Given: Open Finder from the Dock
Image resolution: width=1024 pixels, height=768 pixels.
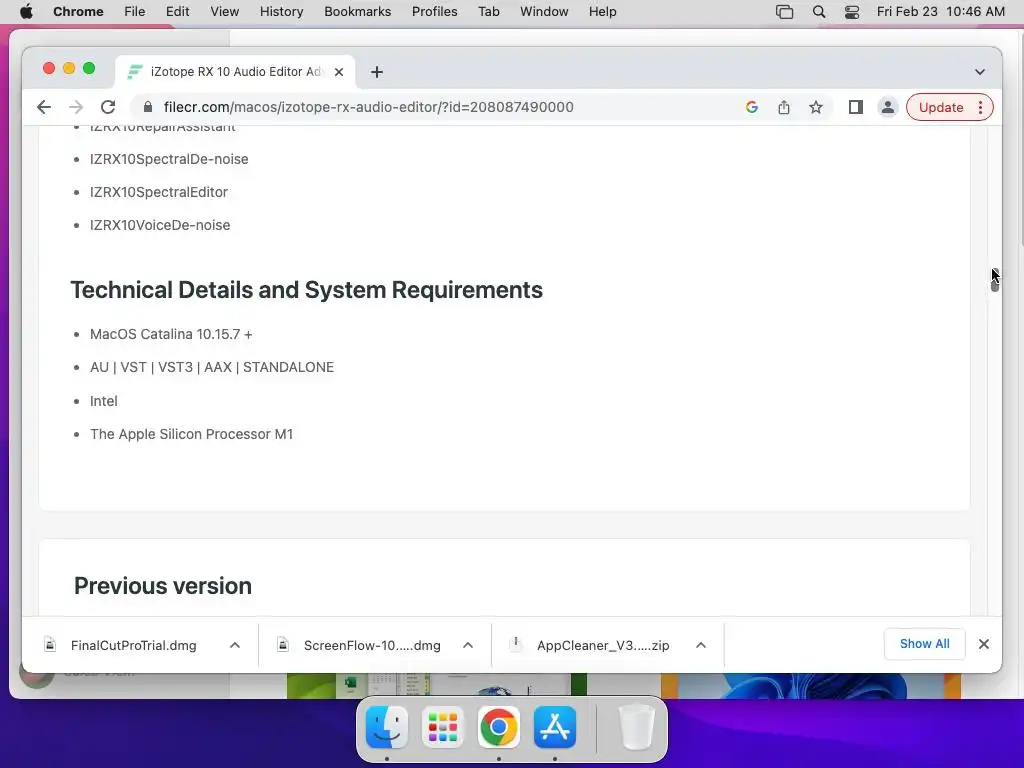Looking at the screenshot, I should pyautogui.click(x=387, y=727).
